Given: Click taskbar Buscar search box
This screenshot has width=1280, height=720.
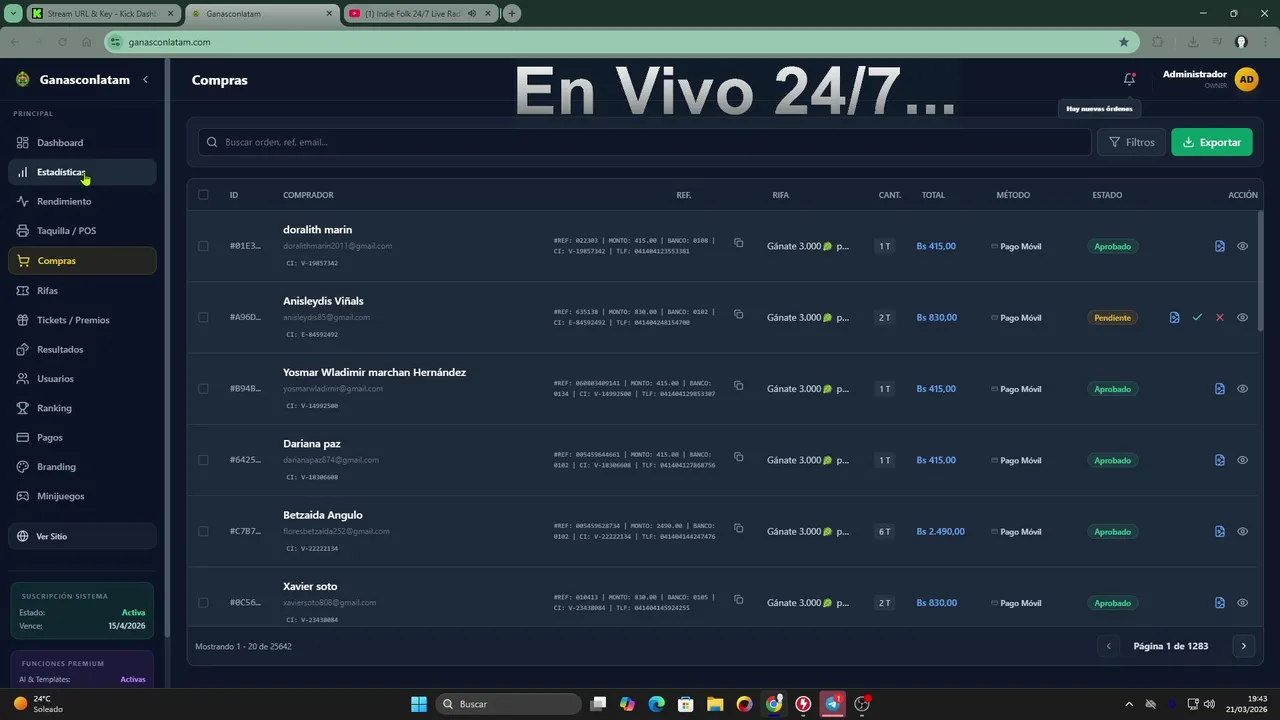Looking at the screenshot, I should [507, 704].
